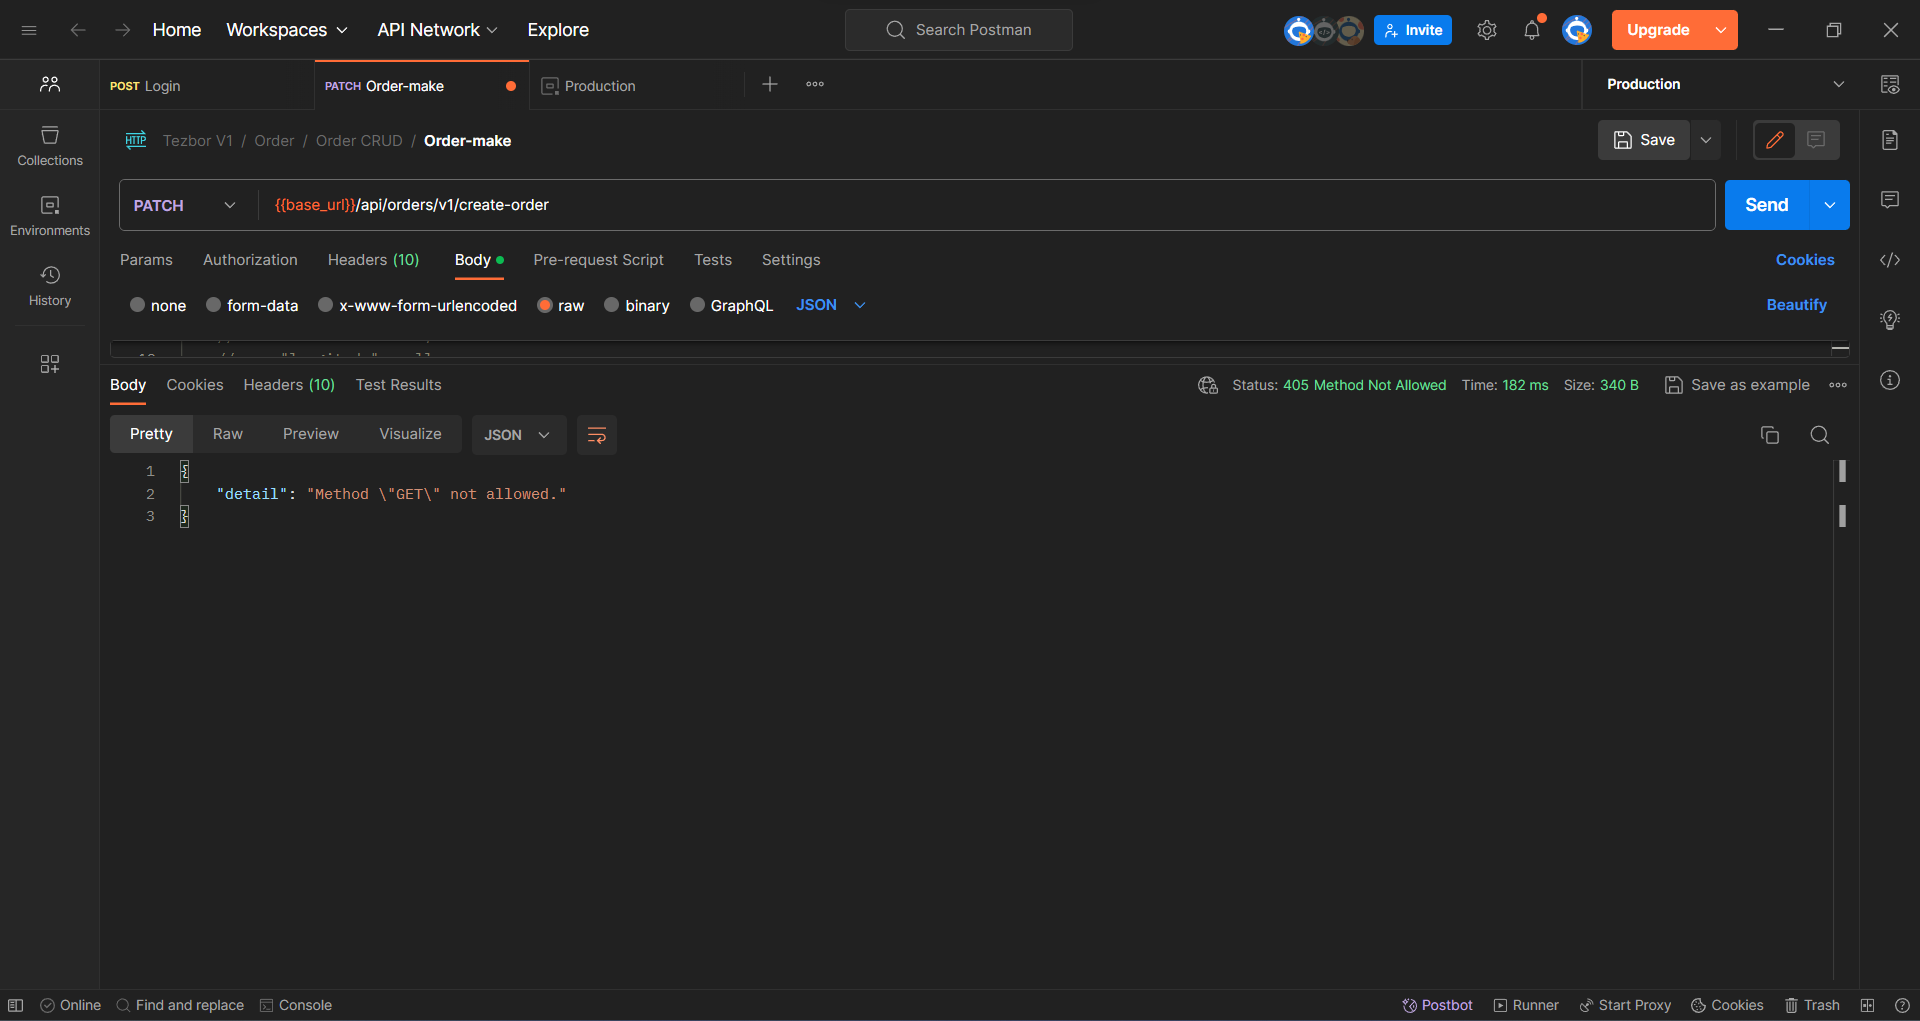The height and width of the screenshot is (1021, 1920).
Task: Click the Send button
Action: (1766, 204)
